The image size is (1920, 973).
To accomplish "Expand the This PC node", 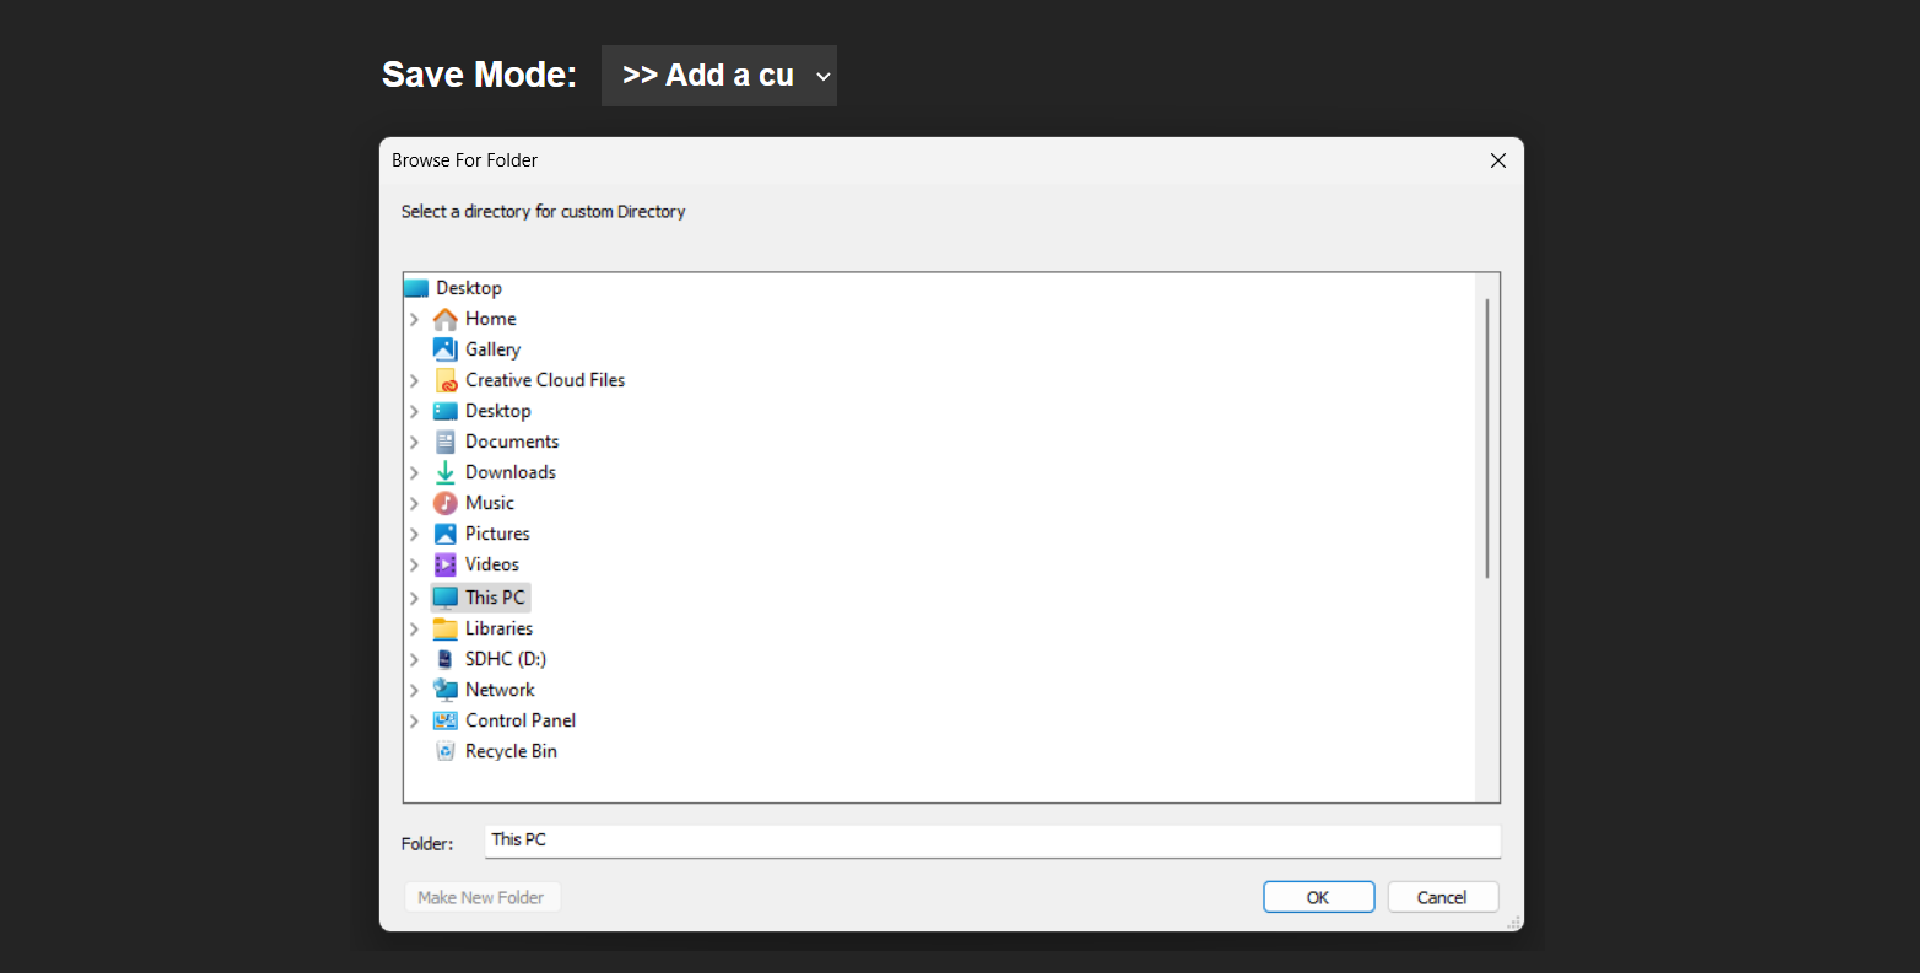I will tap(415, 597).
